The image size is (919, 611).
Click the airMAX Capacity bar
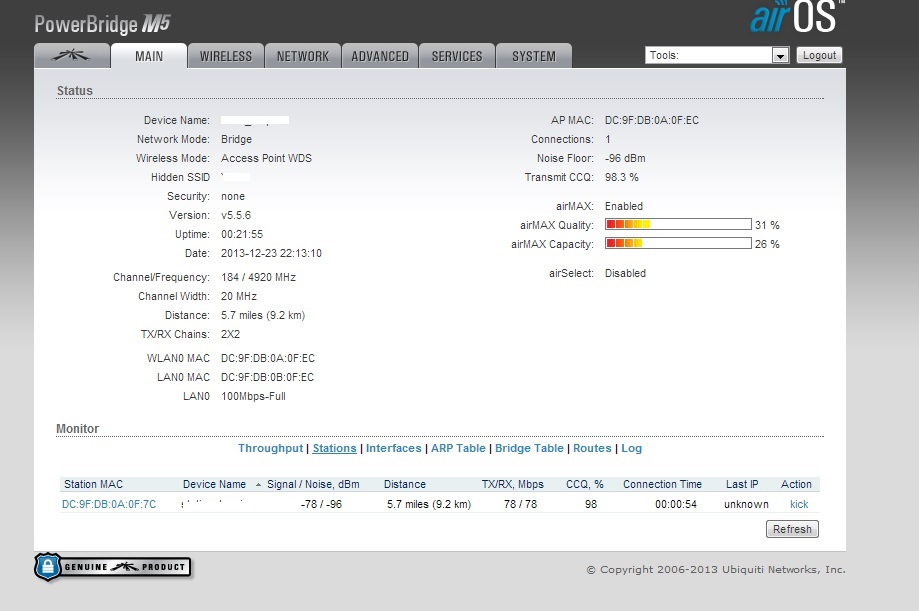(x=678, y=243)
